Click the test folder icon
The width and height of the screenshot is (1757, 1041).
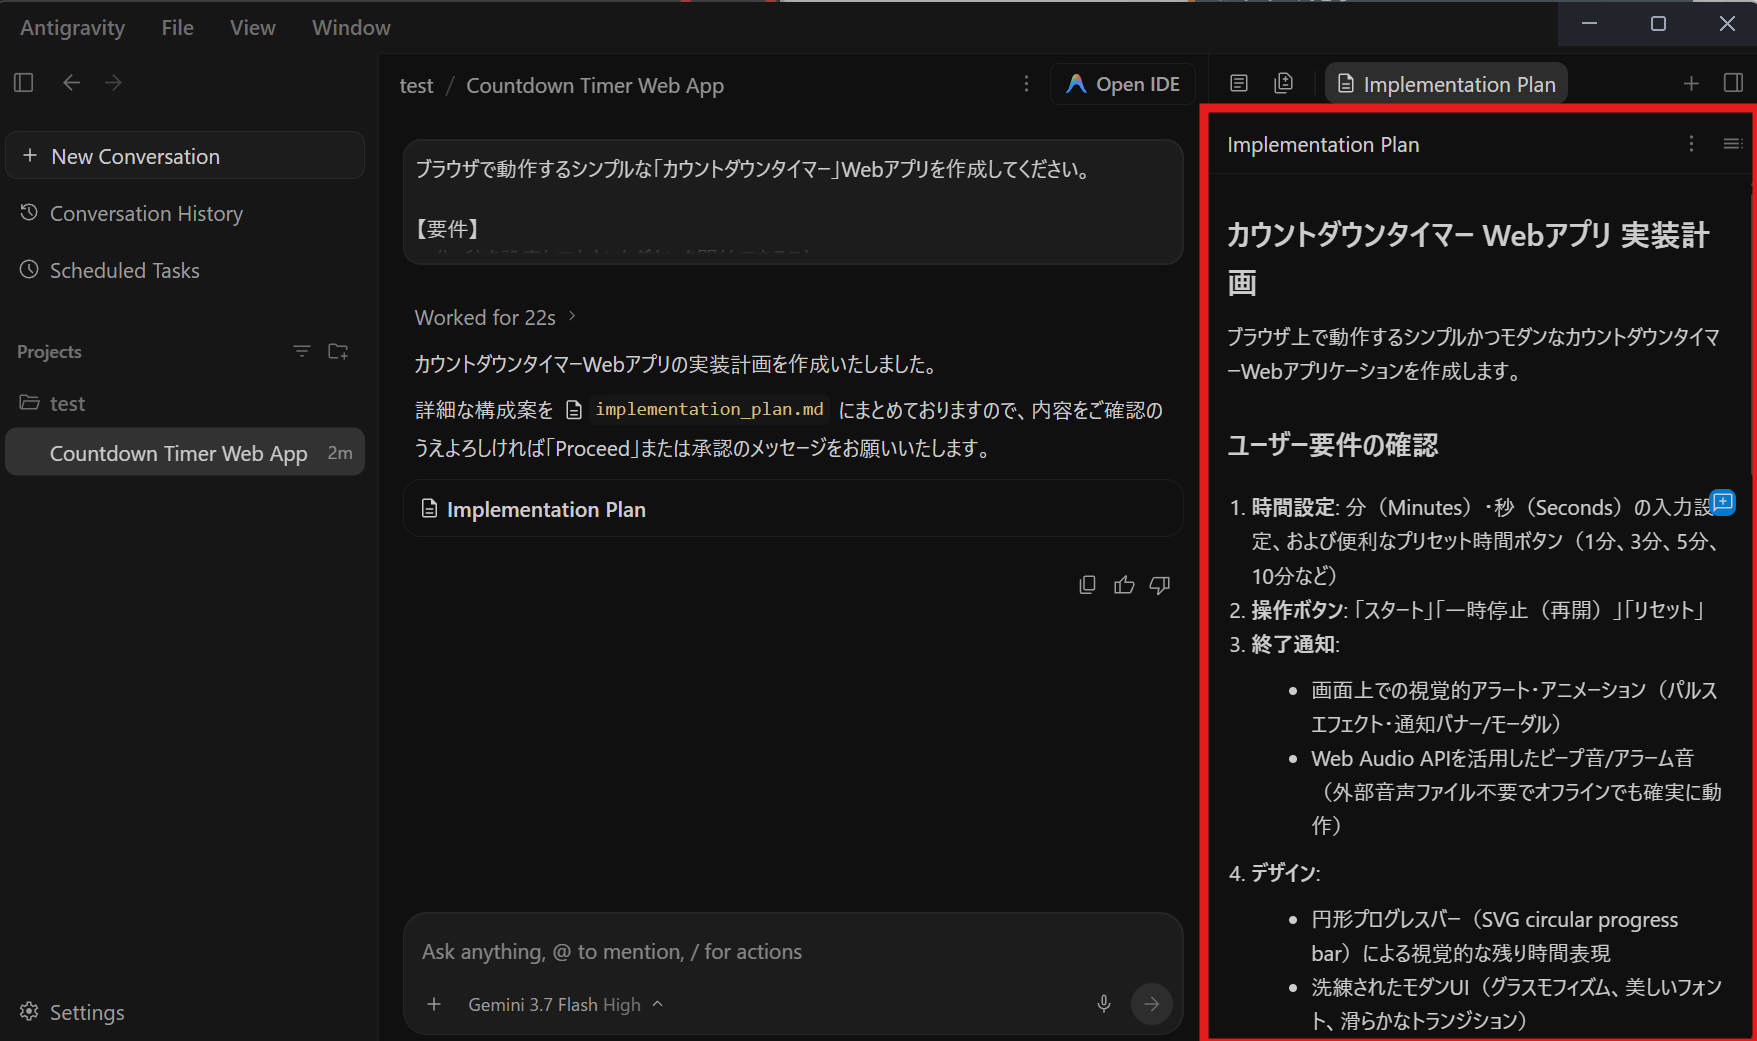click(29, 402)
